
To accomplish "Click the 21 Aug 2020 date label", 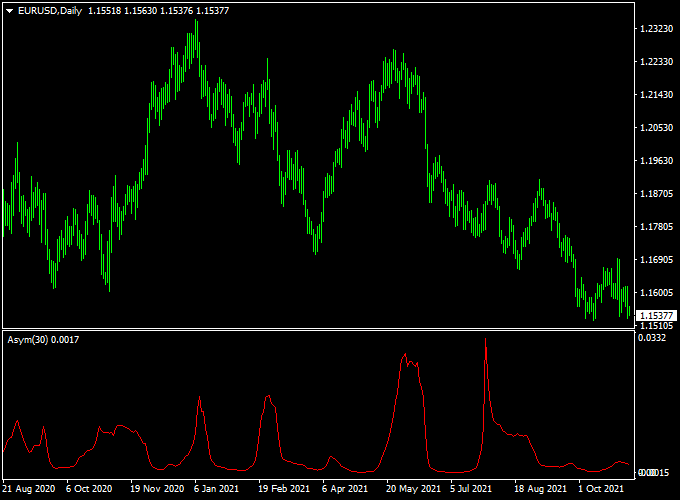I will click(29, 490).
